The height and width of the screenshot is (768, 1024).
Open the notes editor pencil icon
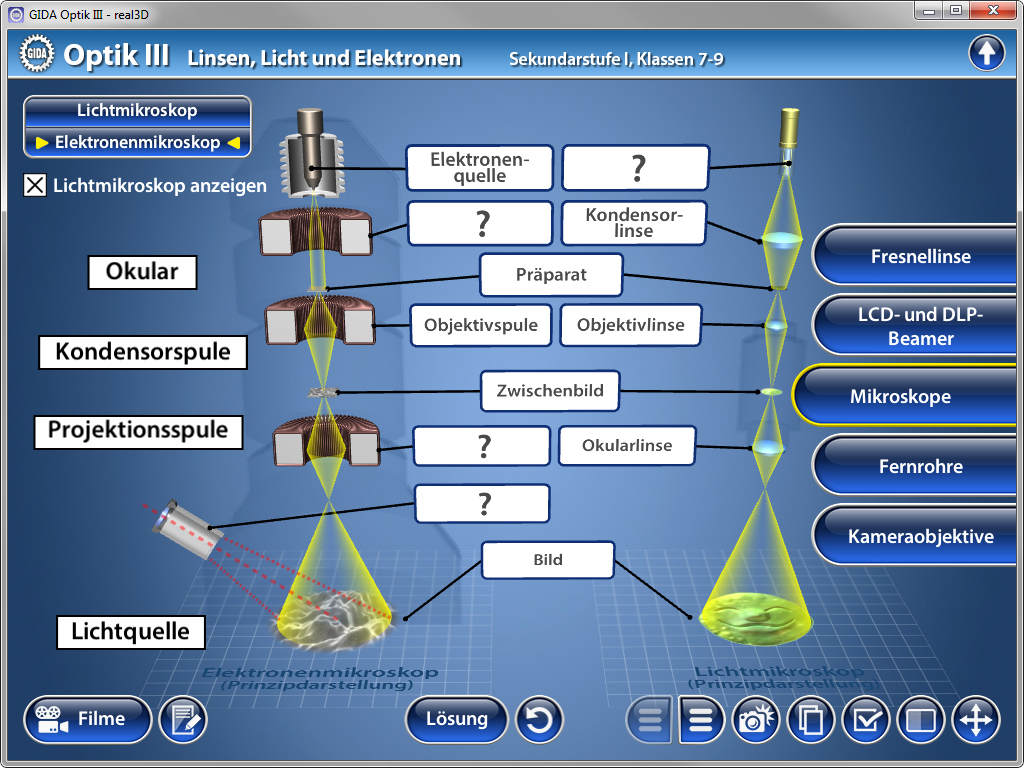183,719
